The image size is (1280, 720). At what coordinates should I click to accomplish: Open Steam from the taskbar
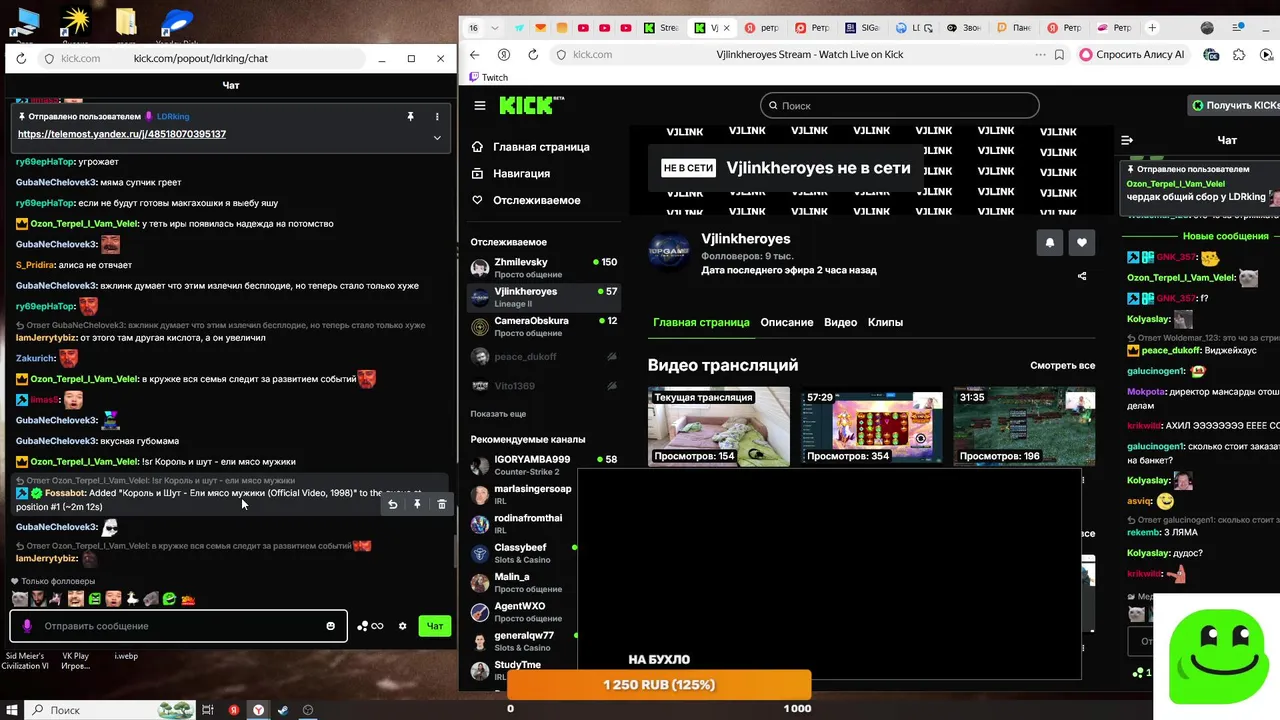point(283,710)
